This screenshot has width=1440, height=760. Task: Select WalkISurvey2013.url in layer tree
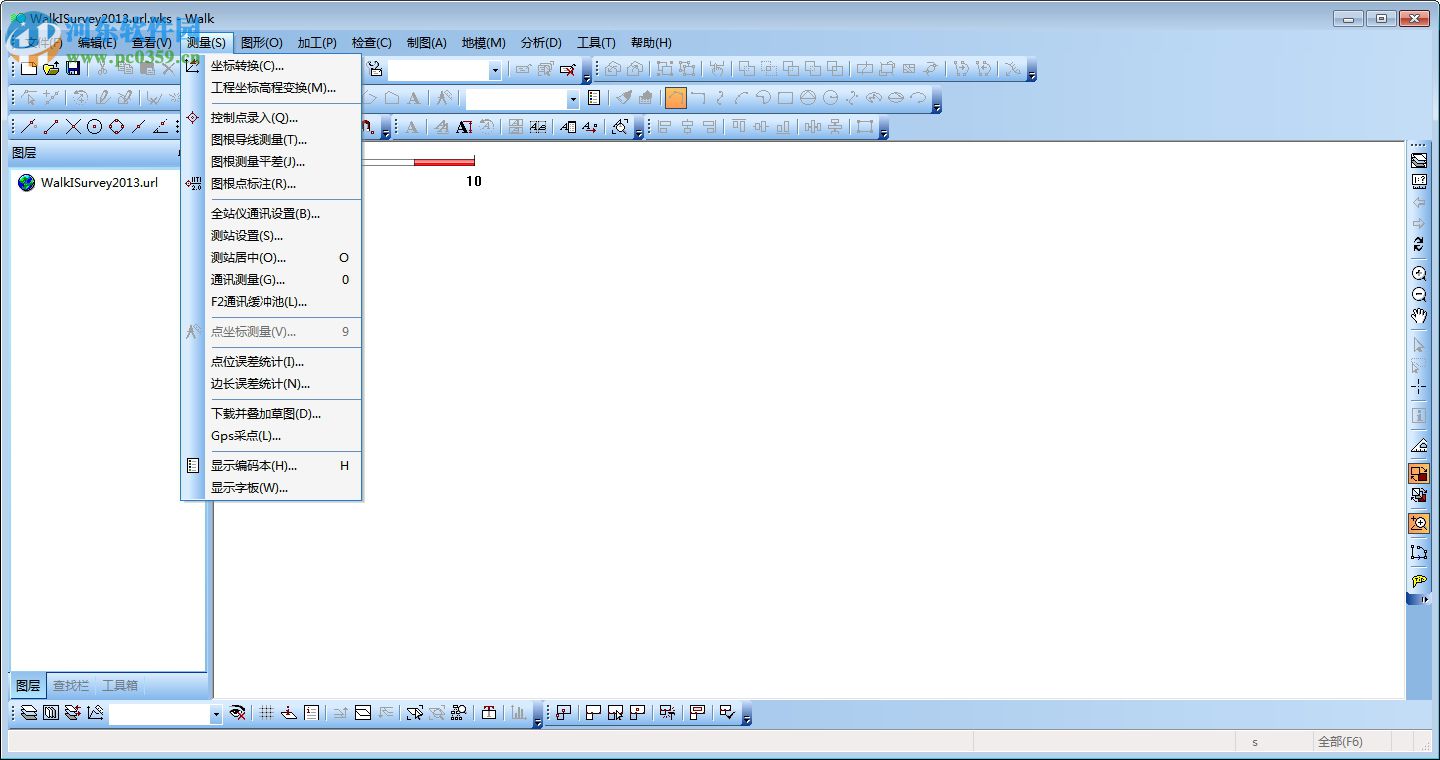(99, 183)
